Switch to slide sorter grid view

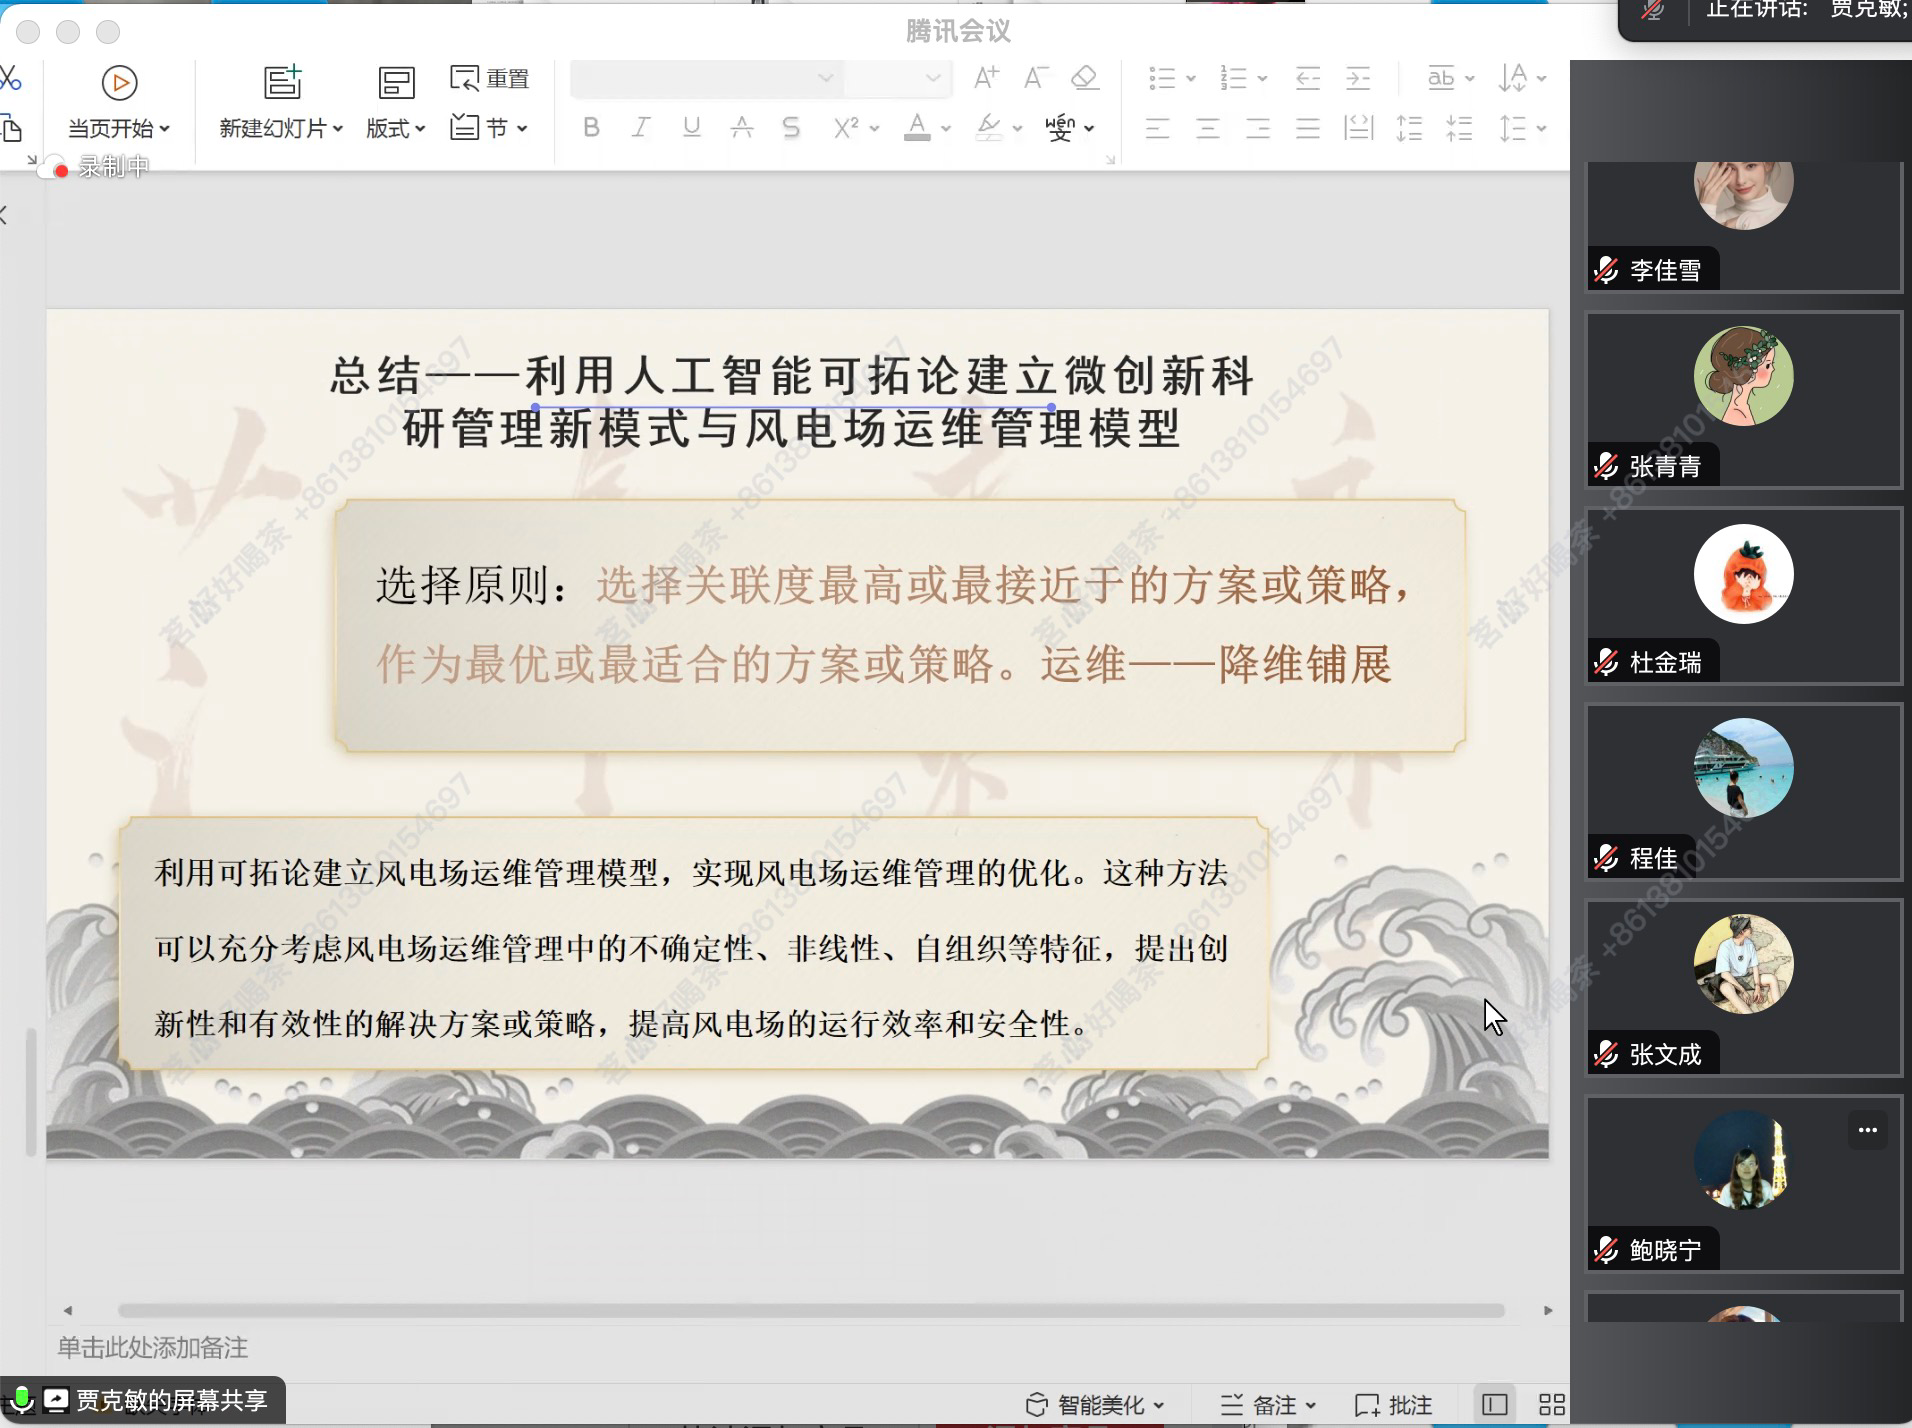(x=1552, y=1405)
